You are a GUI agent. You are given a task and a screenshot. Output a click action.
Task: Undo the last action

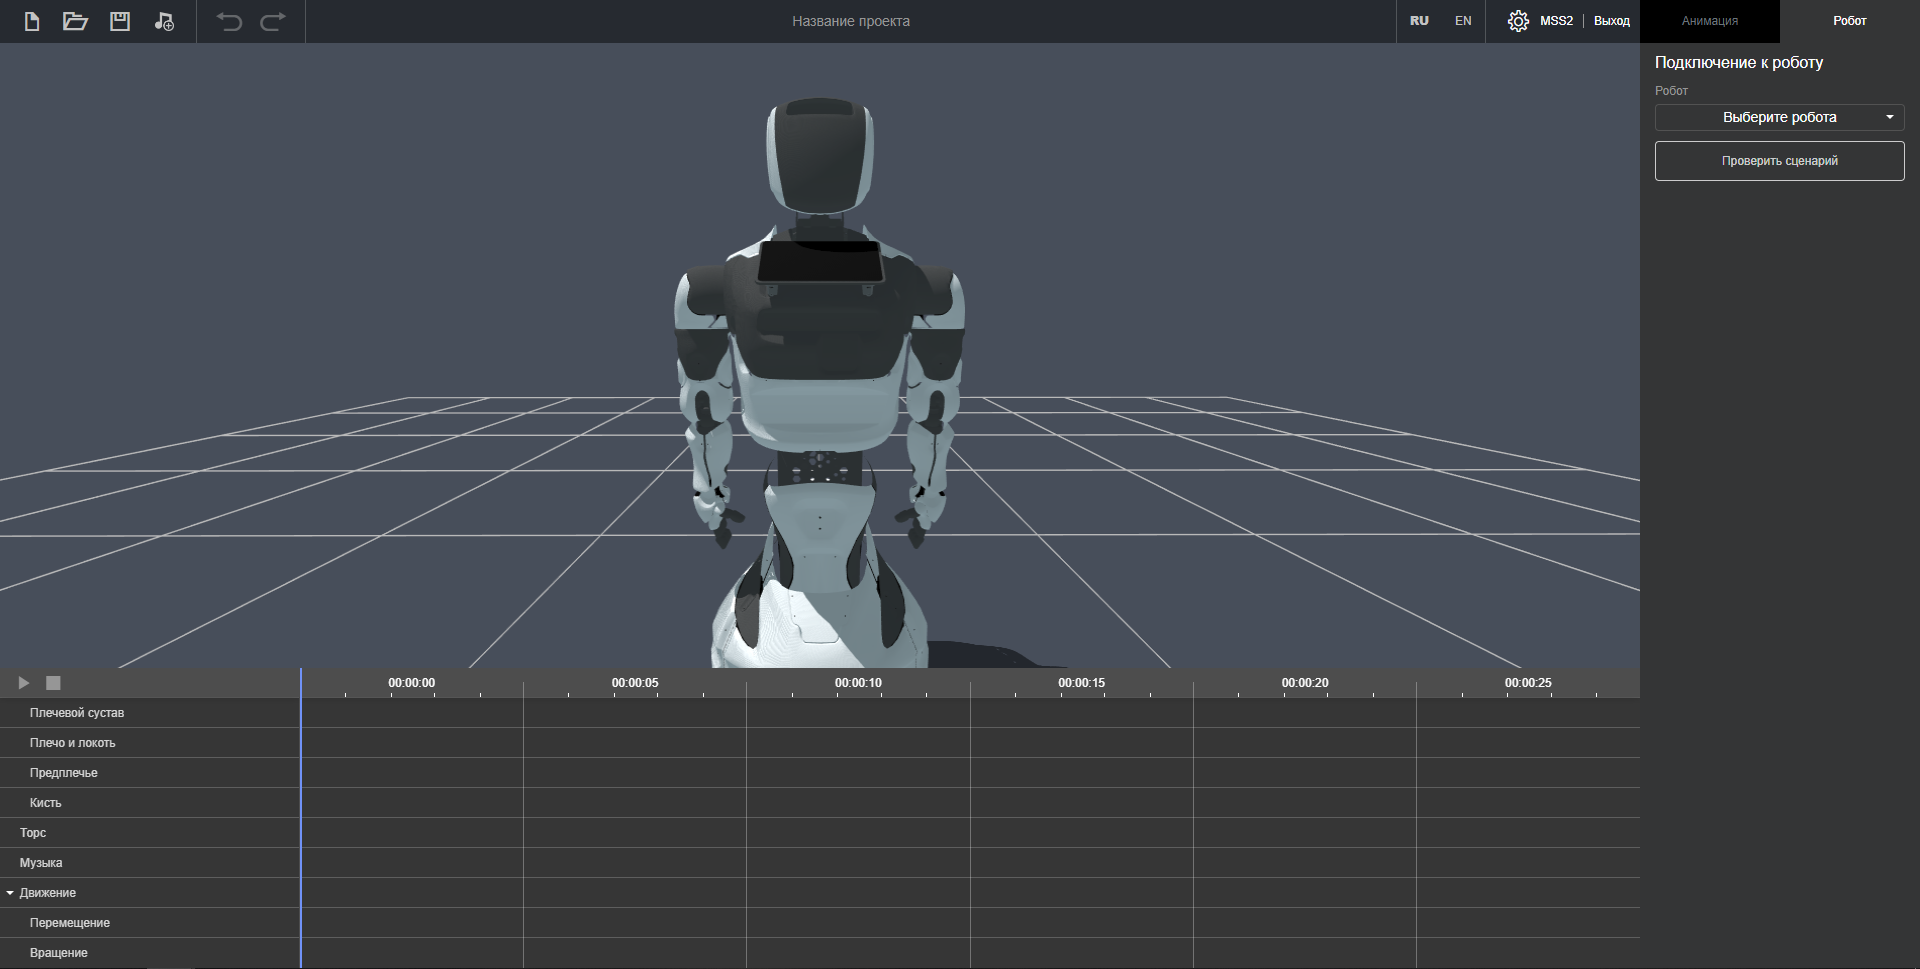[229, 21]
